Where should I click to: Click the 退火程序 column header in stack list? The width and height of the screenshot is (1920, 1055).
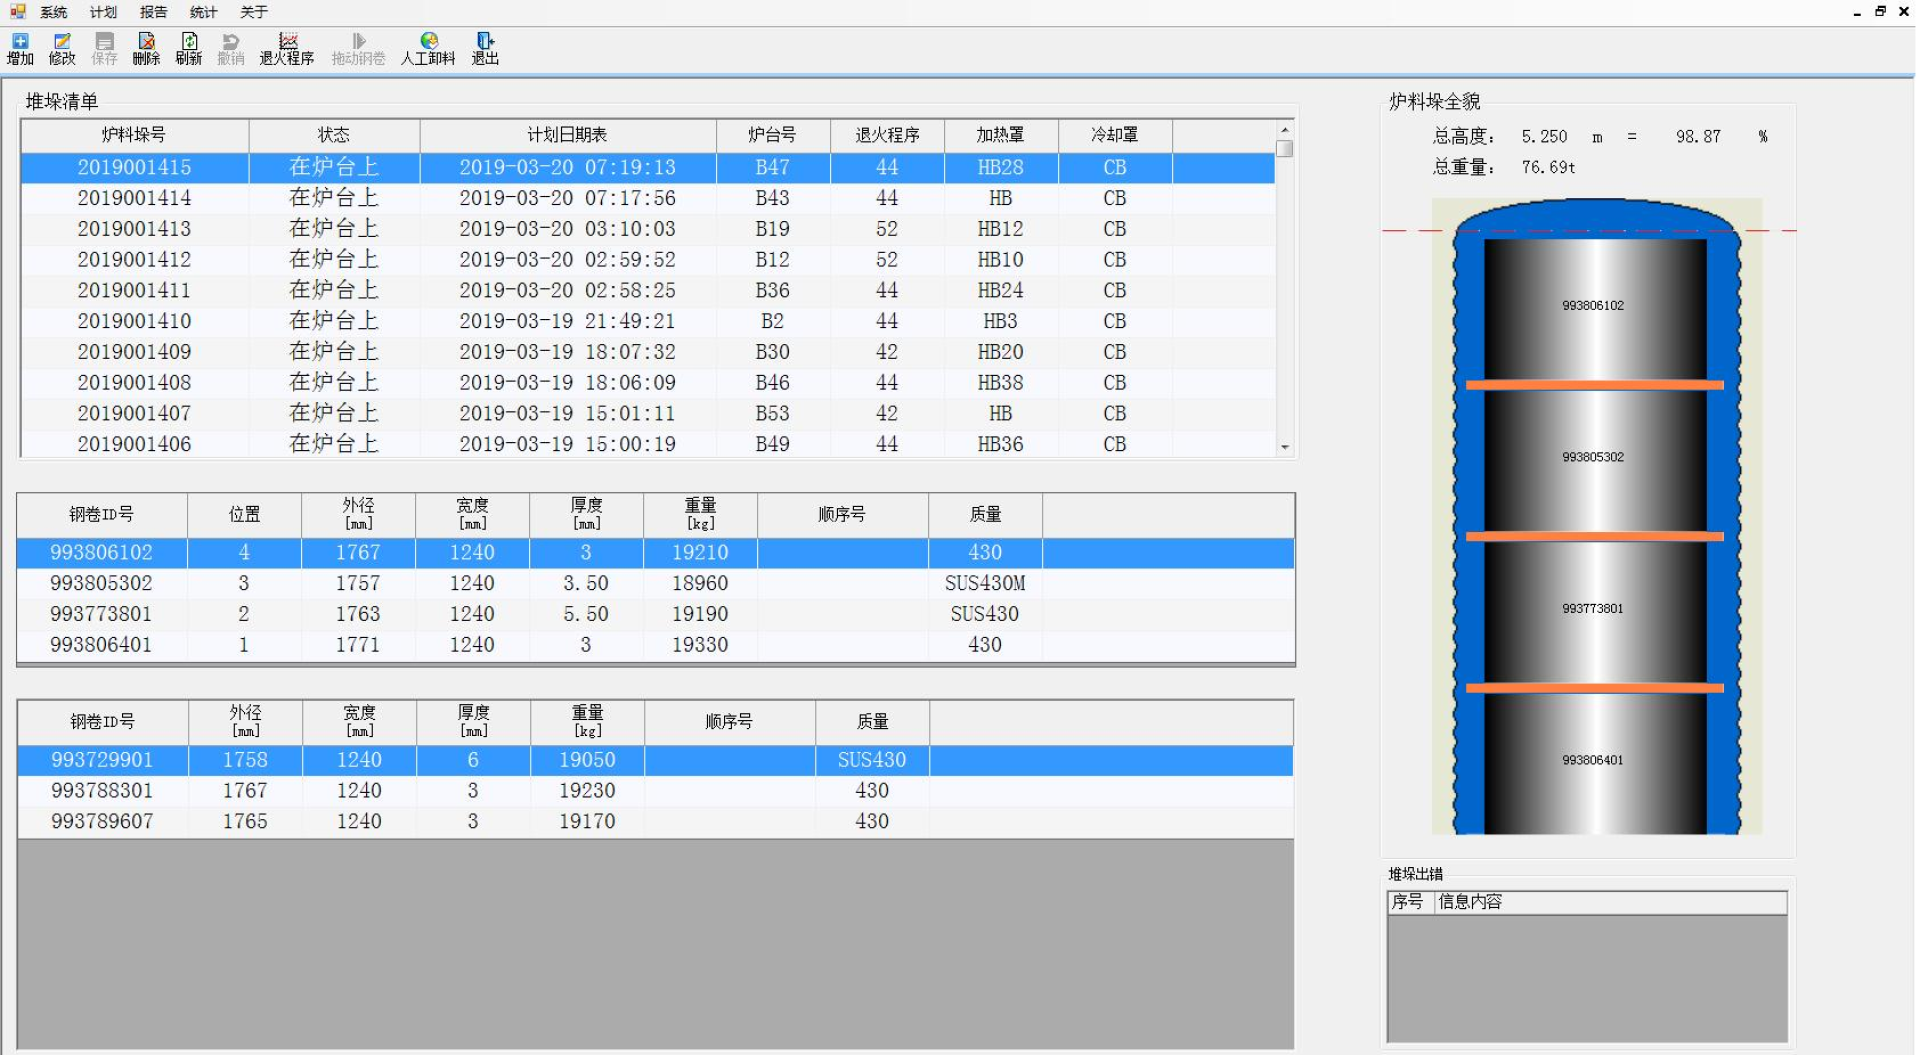click(x=887, y=135)
